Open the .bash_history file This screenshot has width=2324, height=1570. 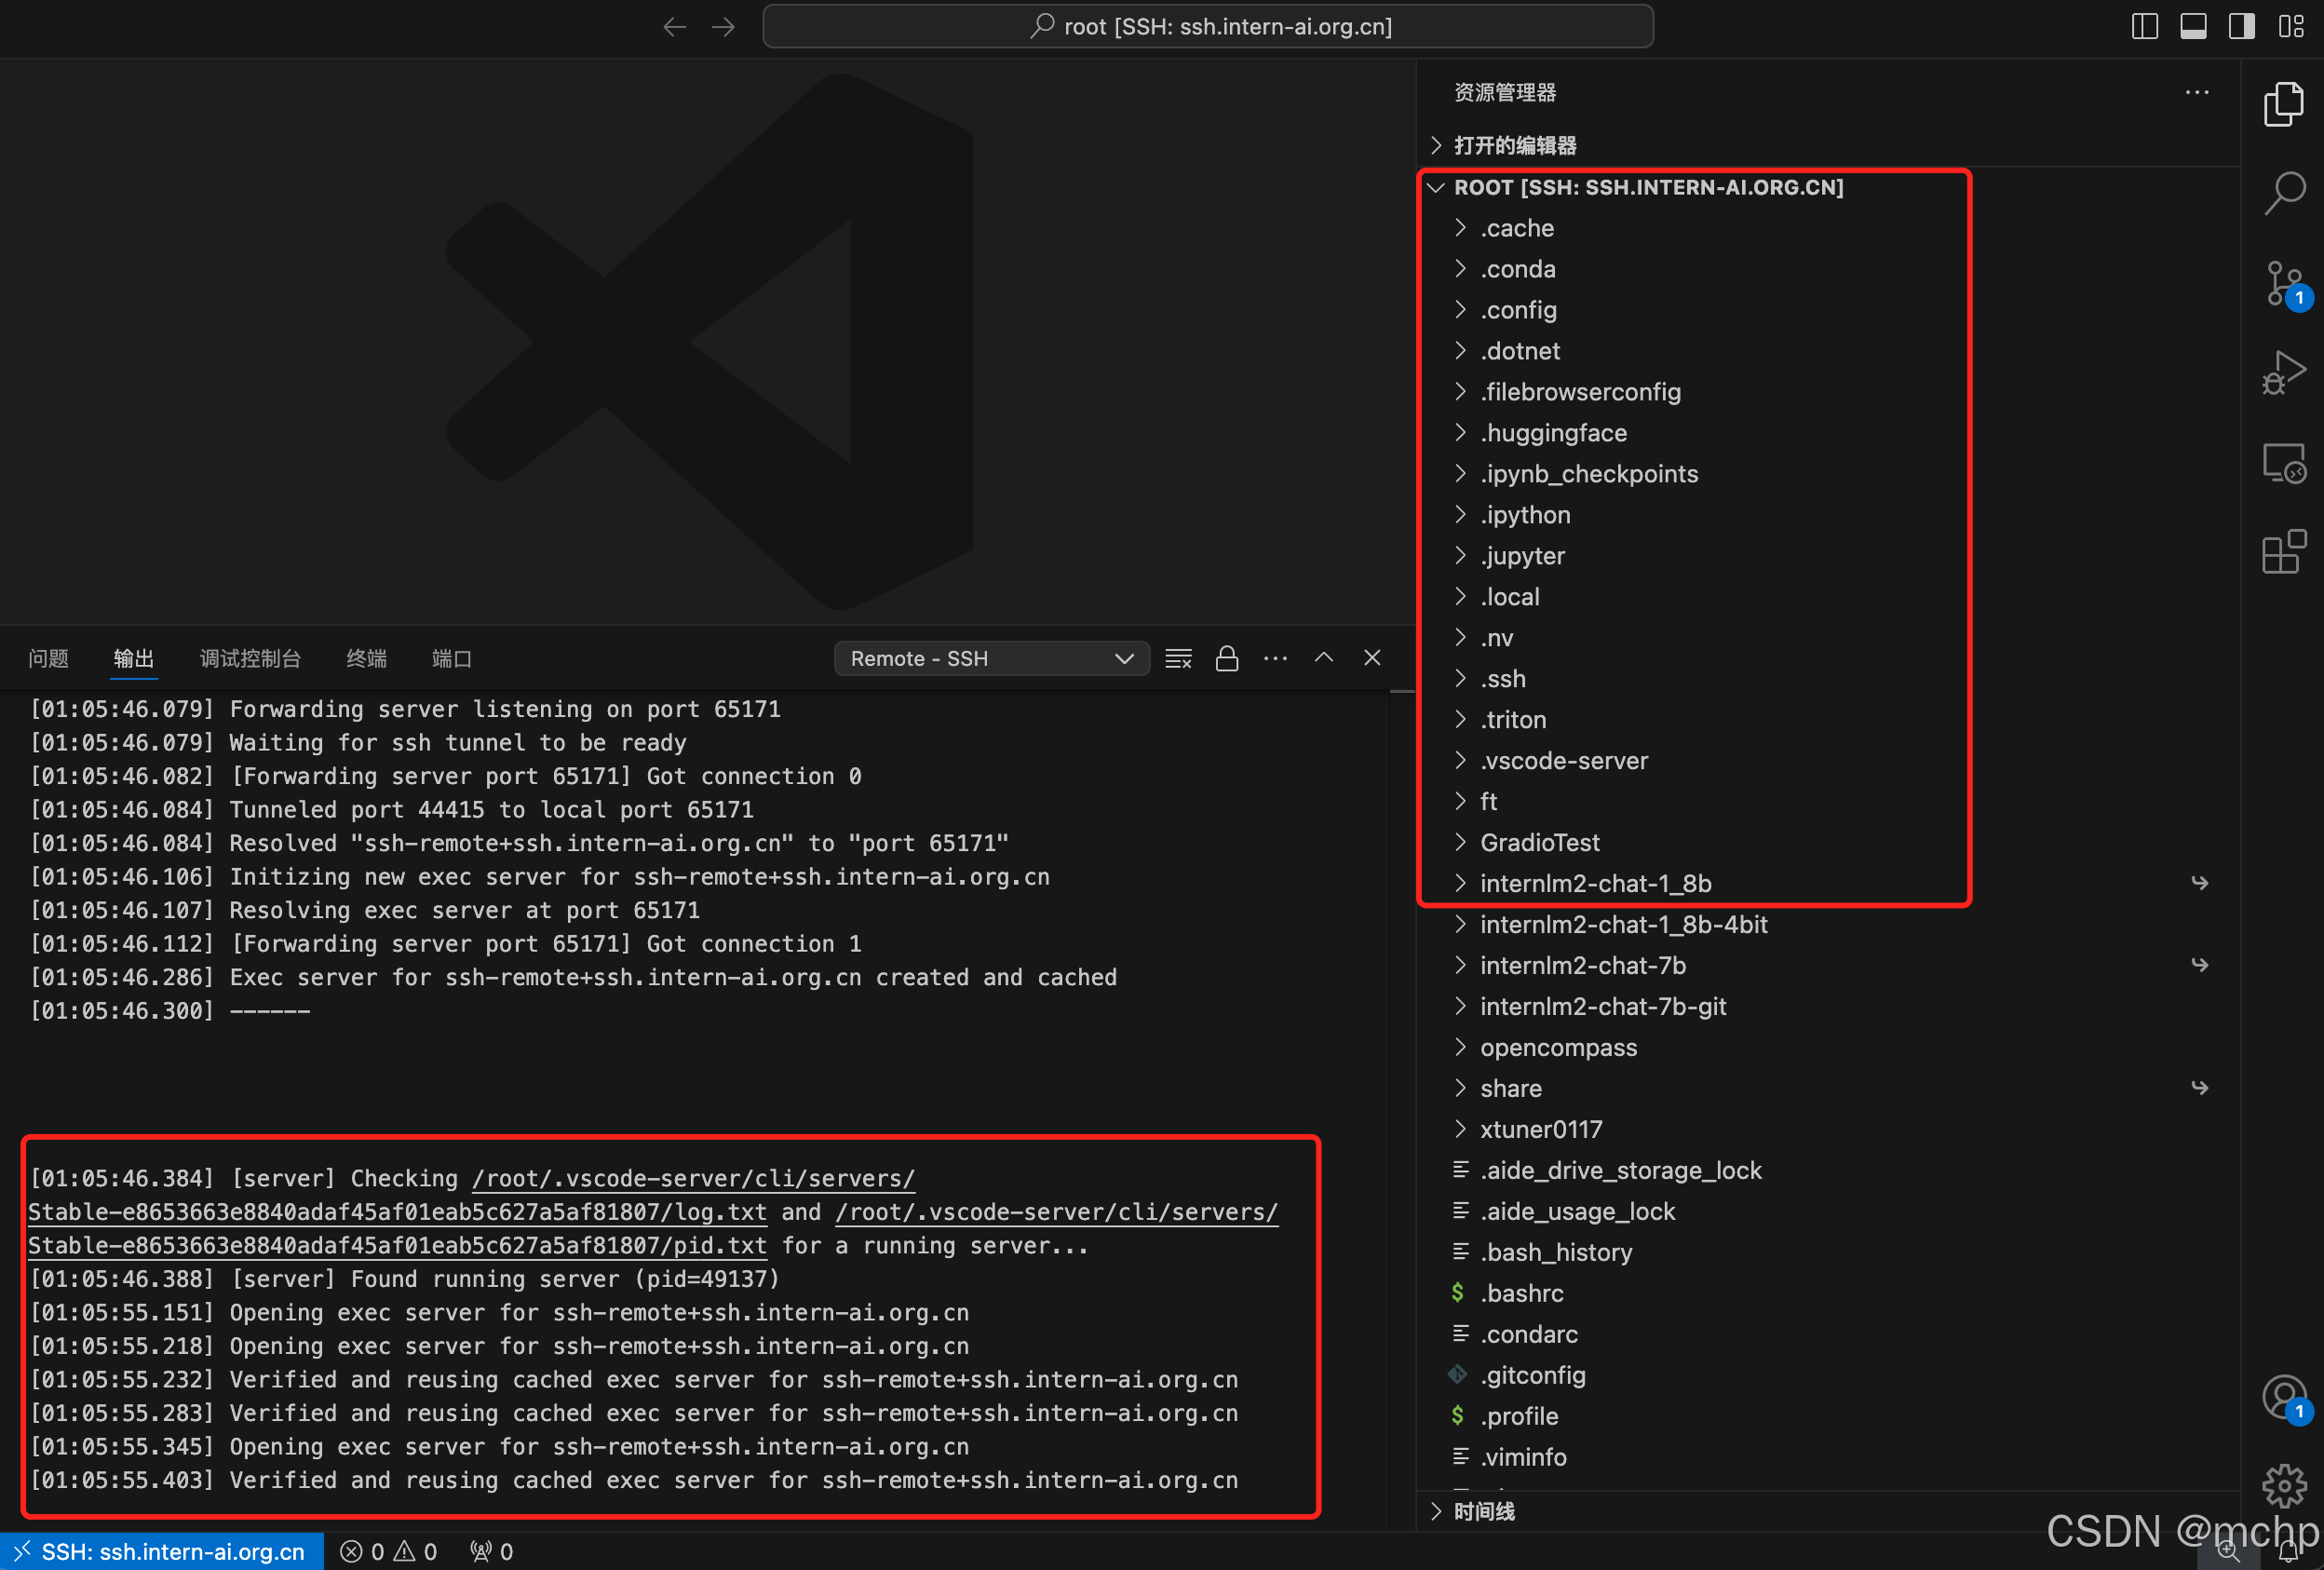[x=1828, y=1253]
